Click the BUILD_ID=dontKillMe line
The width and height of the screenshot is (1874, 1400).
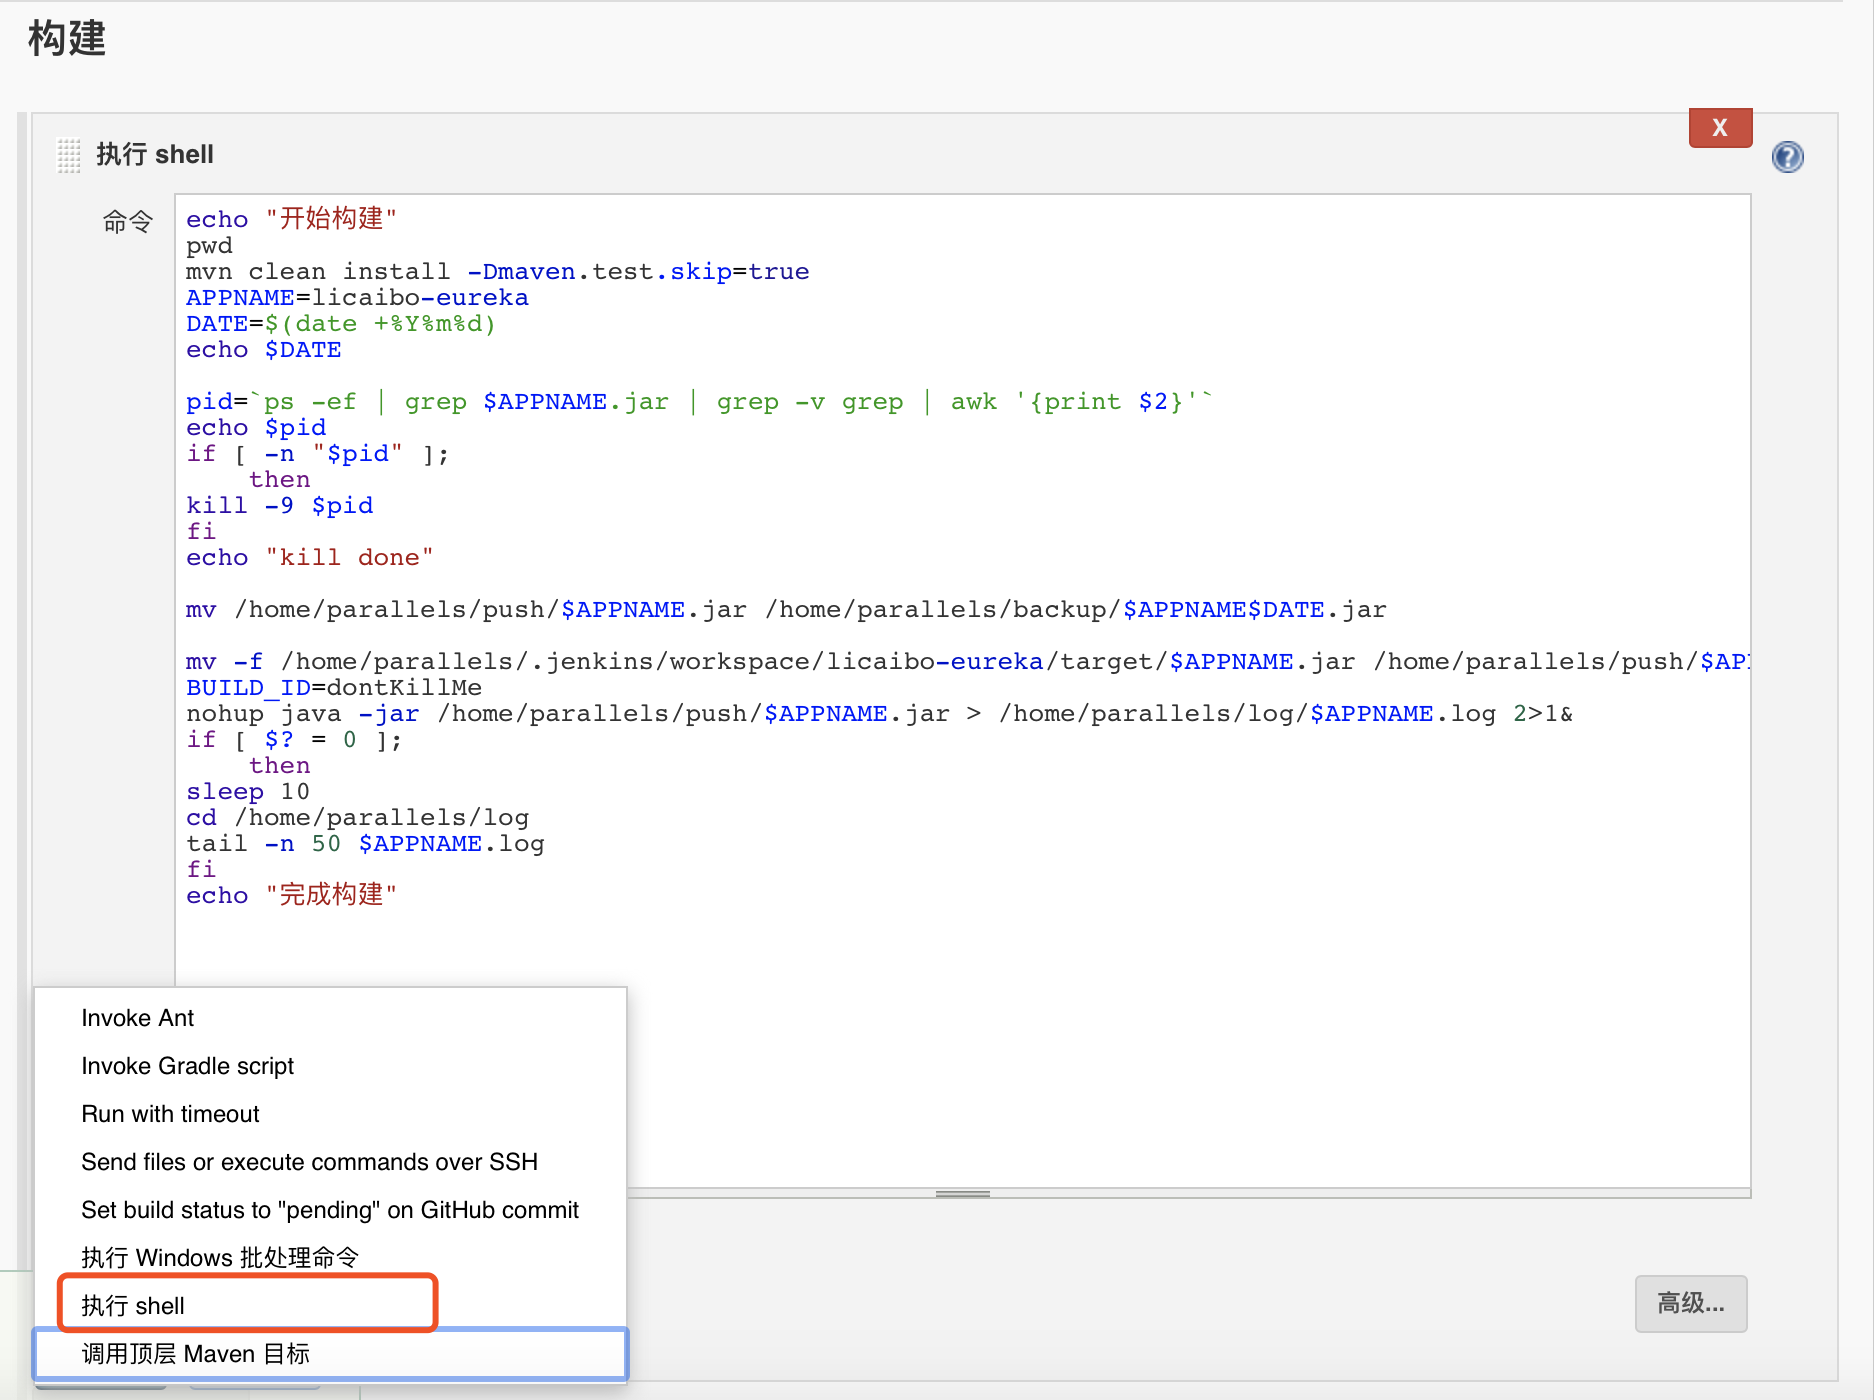(x=334, y=687)
